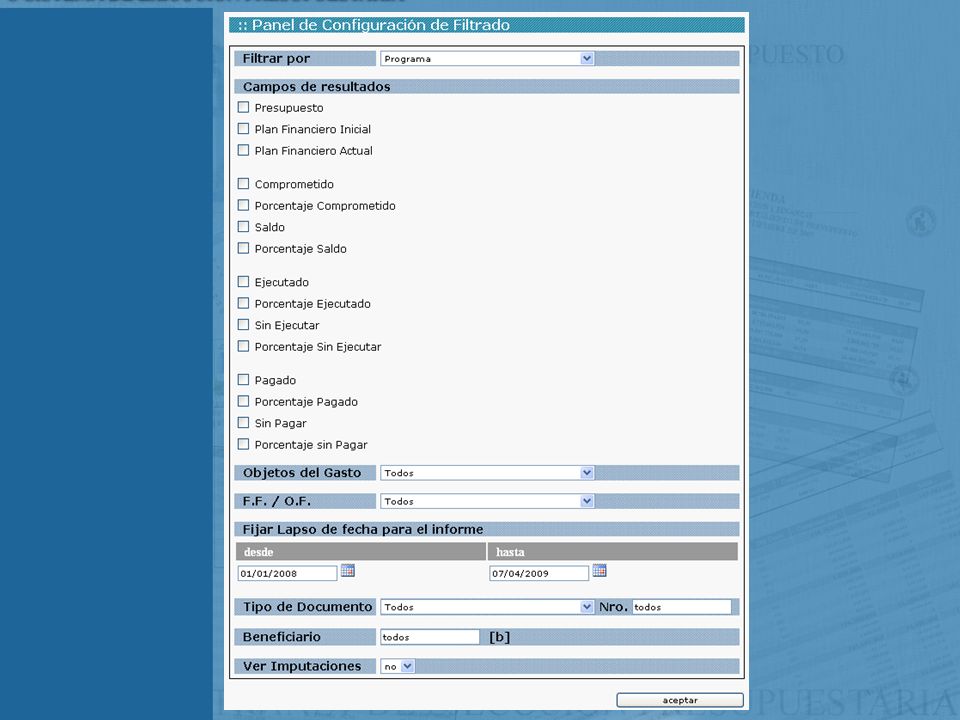Screen dimensions: 960x720
Task: Tick the Pagado checkbox
Action: tap(243, 380)
